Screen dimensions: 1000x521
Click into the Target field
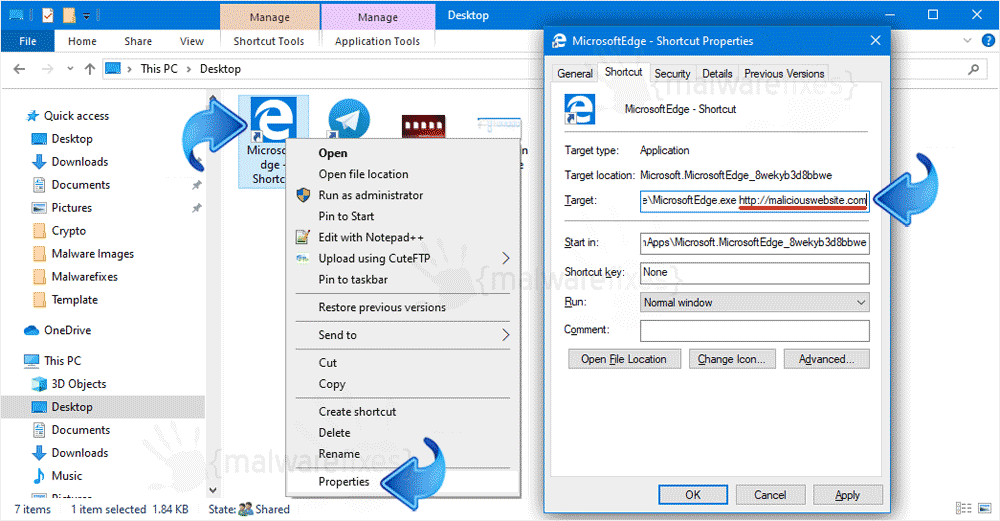(x=754, y=200)
